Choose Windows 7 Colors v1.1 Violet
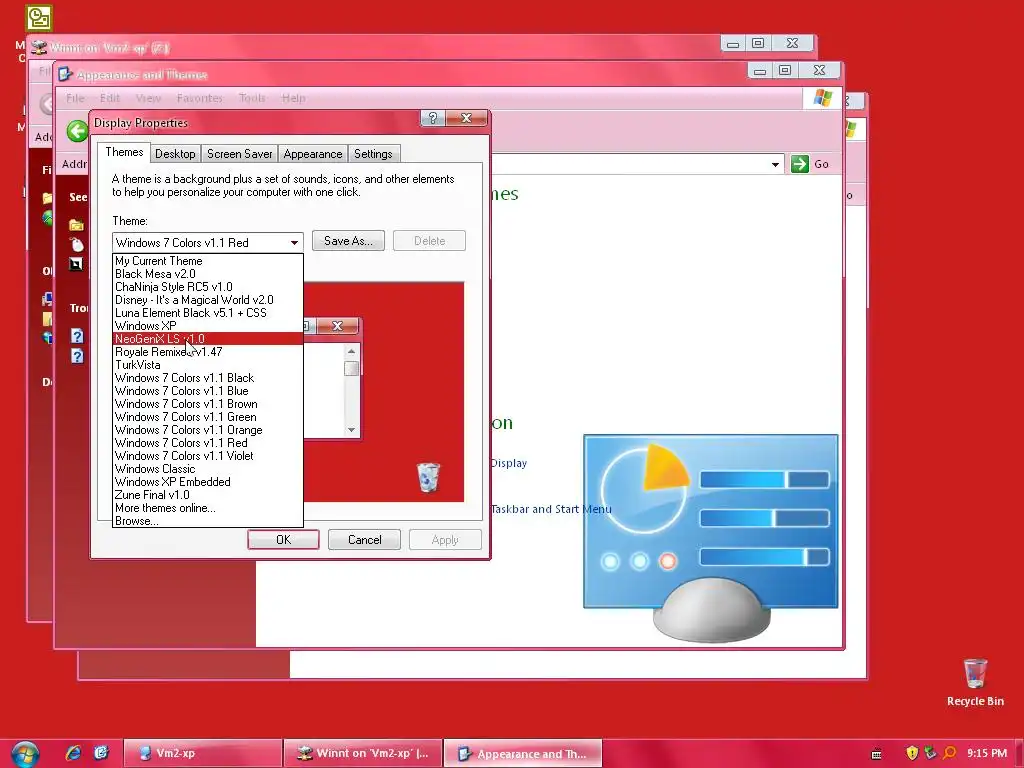Screen dimensions: 1024x768 point(208,456)
